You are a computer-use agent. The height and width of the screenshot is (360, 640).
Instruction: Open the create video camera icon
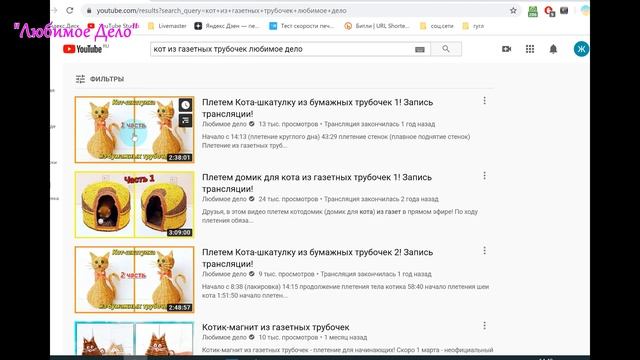506,49
